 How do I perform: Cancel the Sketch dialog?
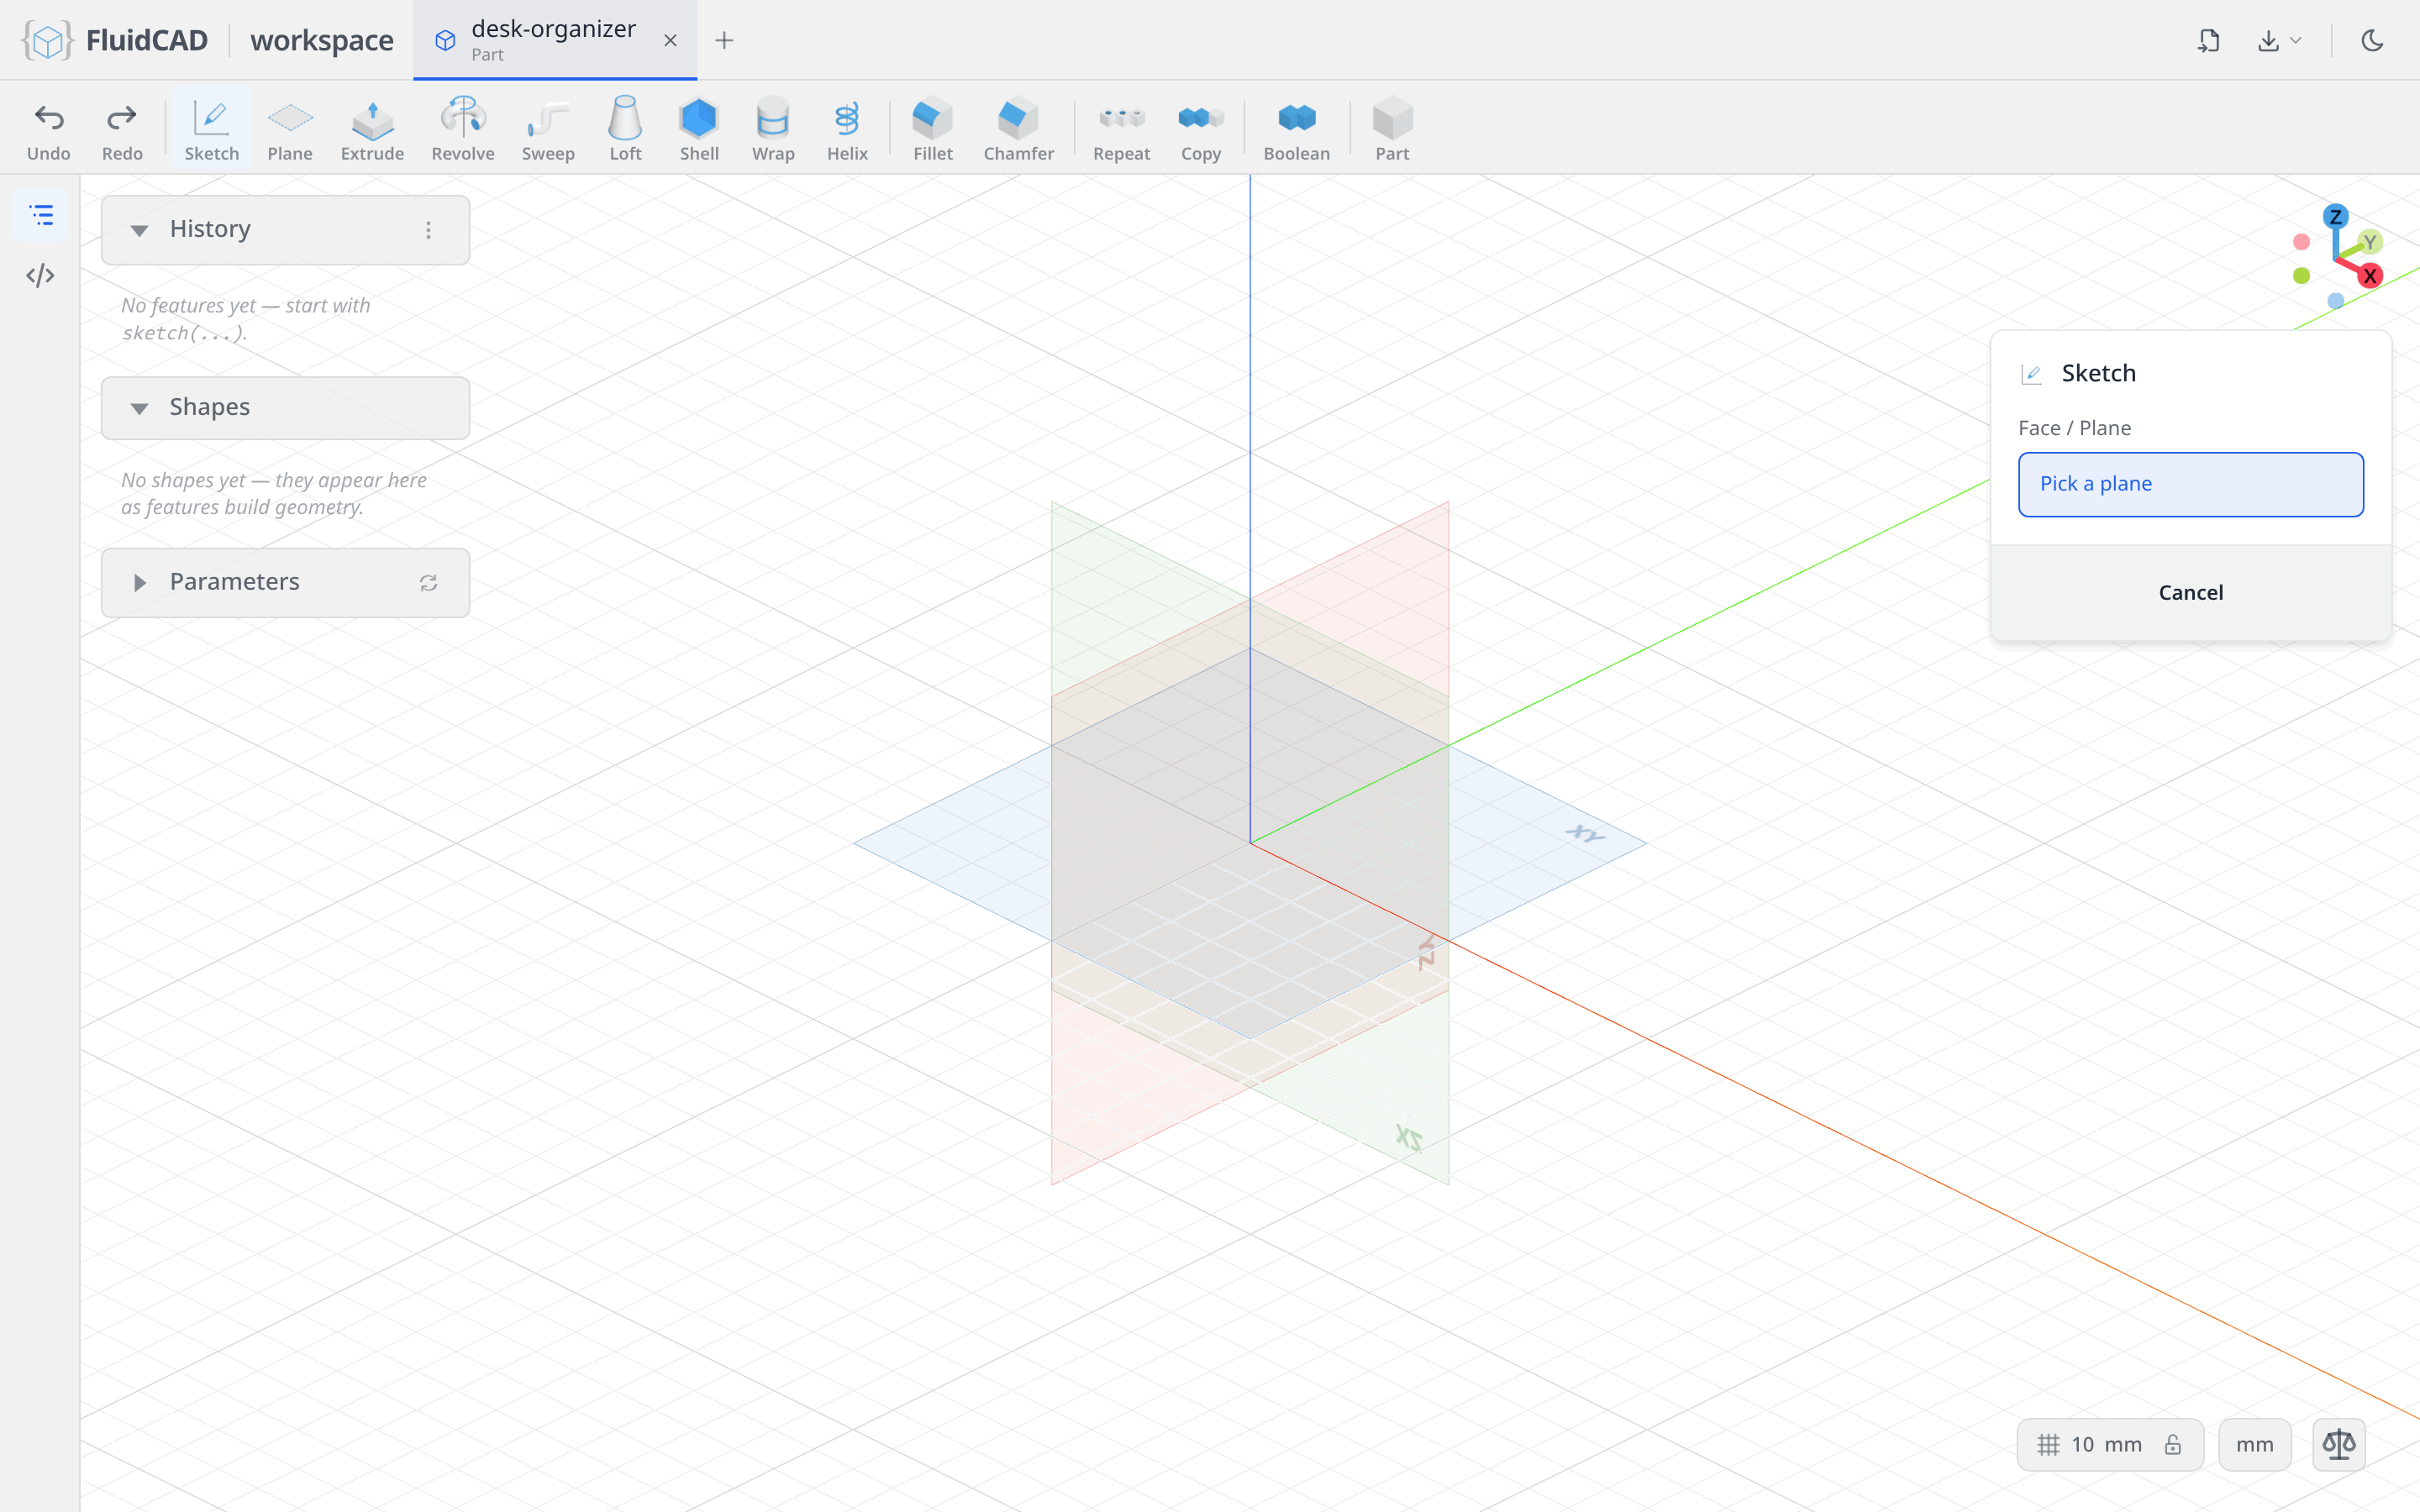(2190, 592)
